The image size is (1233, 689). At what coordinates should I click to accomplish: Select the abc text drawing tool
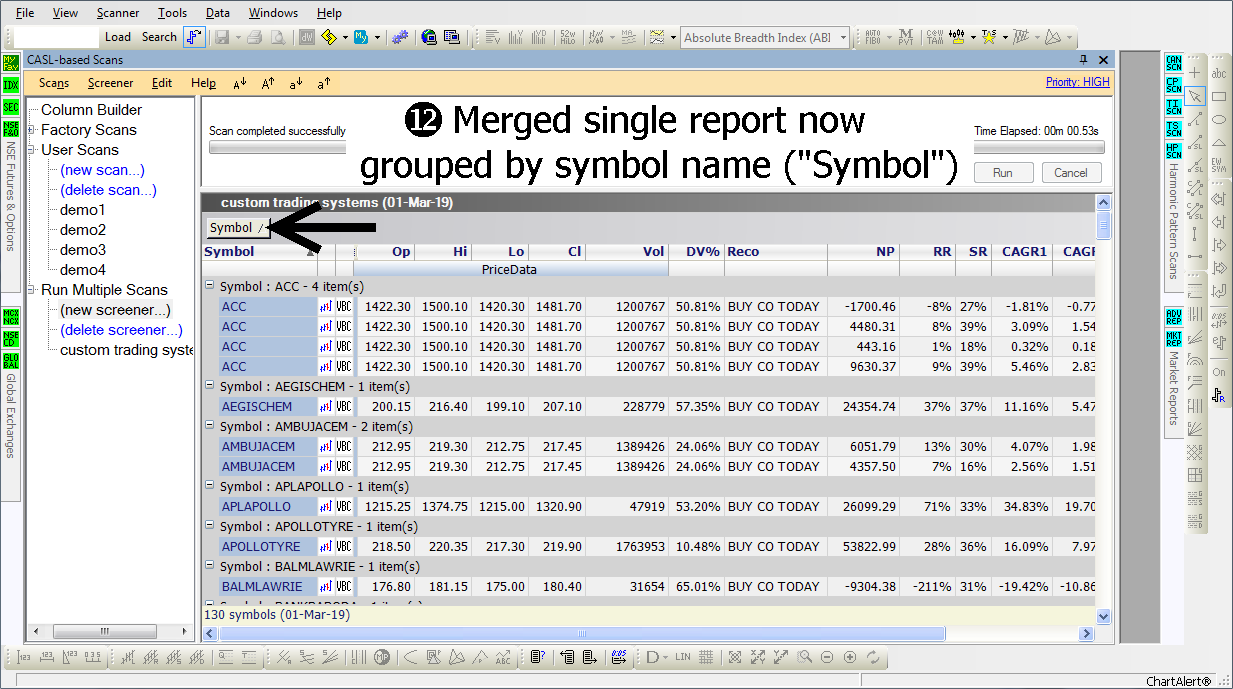[1219, 73]
